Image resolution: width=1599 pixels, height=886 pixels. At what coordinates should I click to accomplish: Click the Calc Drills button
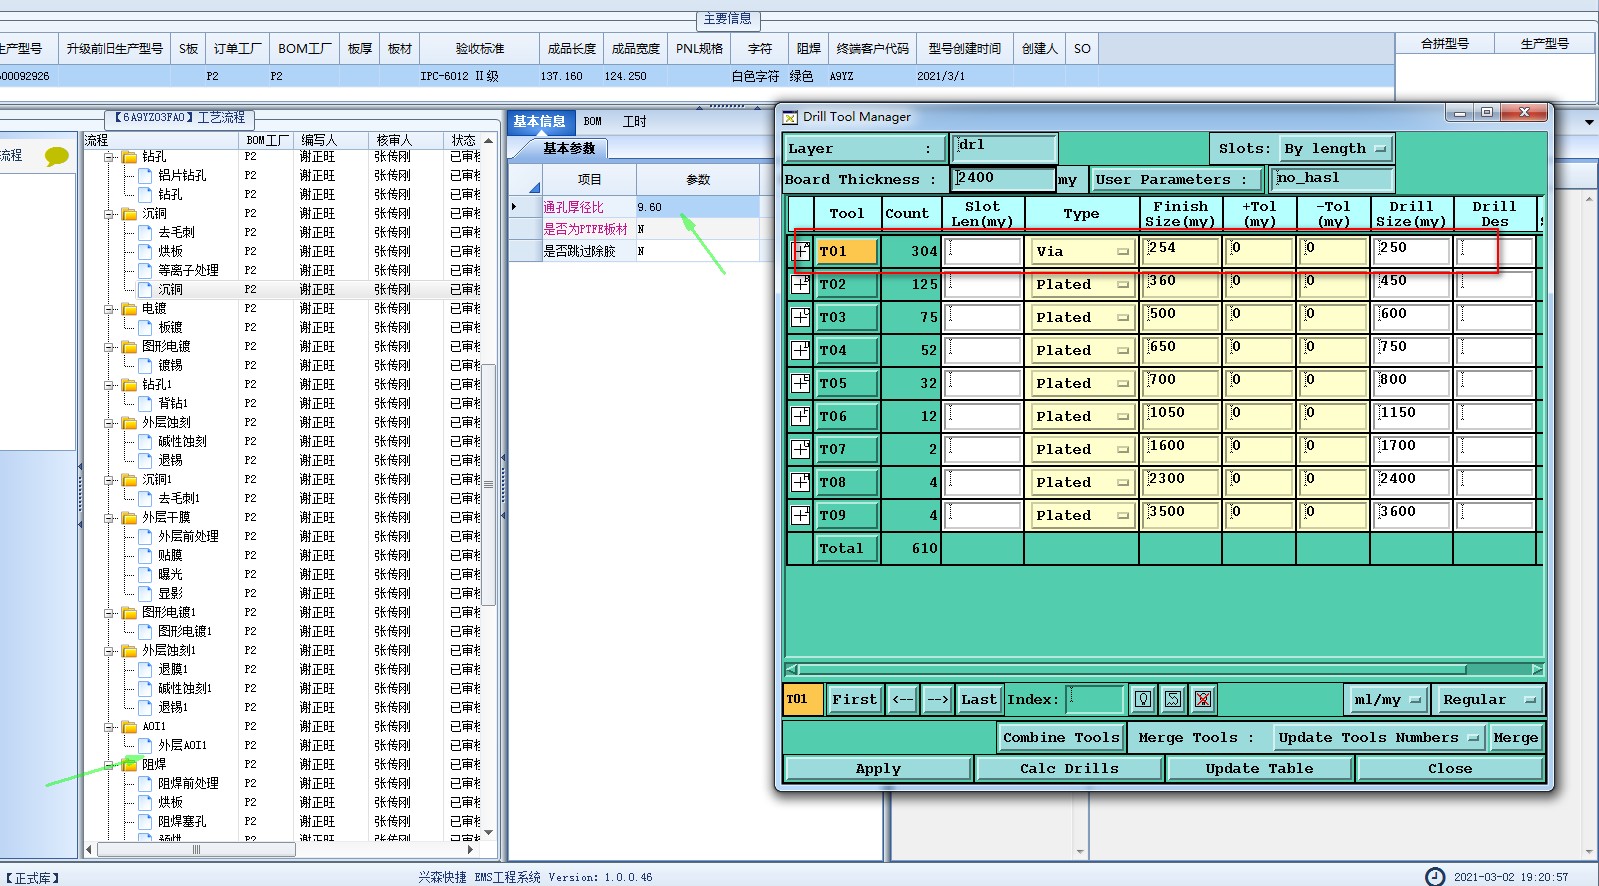click(x=1069, y=768)
